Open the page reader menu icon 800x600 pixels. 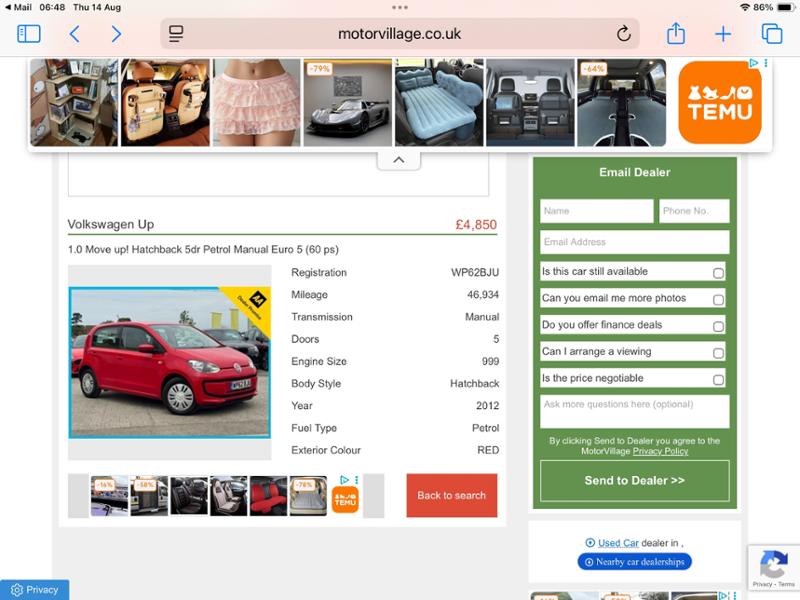coord(176,34)
